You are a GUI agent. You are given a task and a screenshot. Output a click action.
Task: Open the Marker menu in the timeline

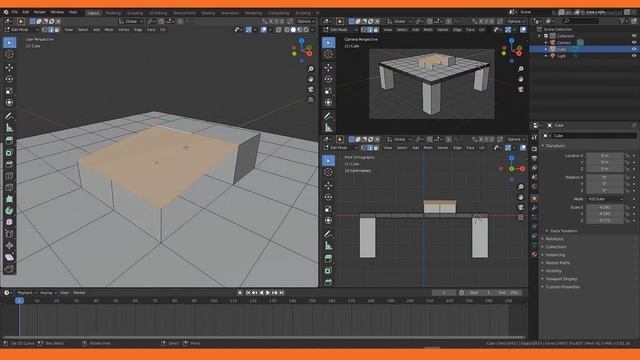(79, 293)
